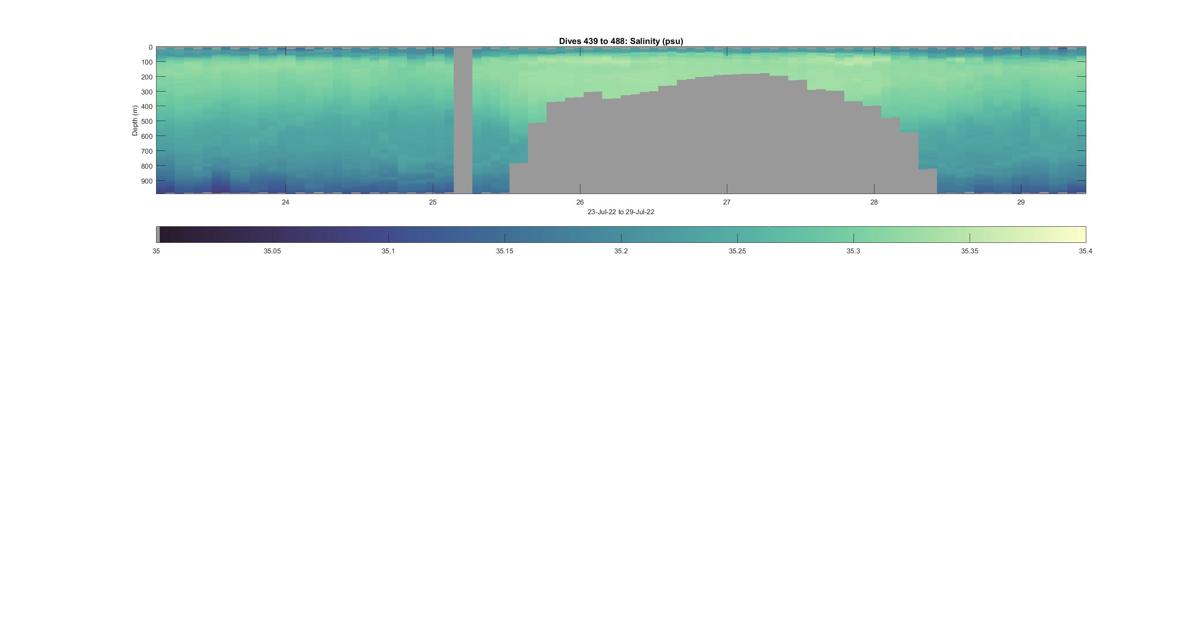
Task: Click the x-axis tick label '25'
Action: click(x=433, y=202)
